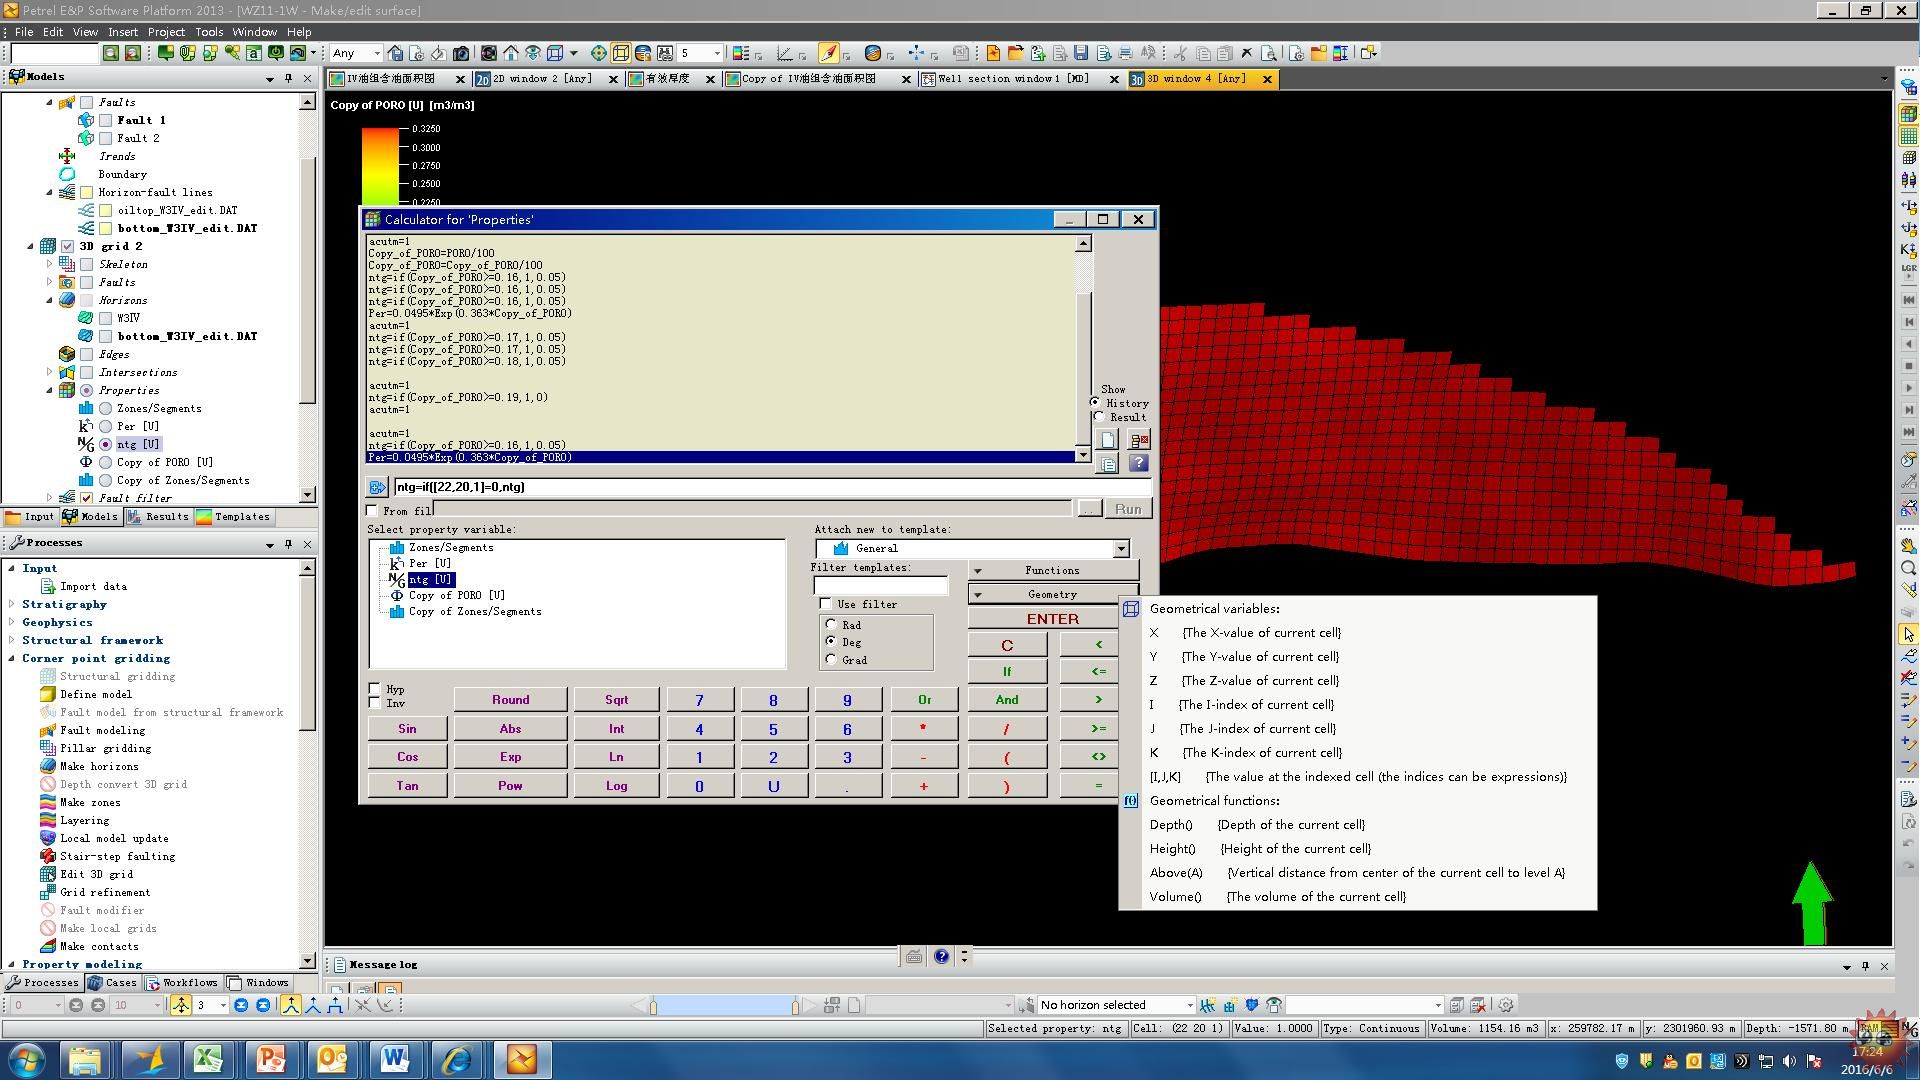The height and width of the screenshot is (1080, 1920).
Task: Open the Insert menu
Action: point(122,32)
